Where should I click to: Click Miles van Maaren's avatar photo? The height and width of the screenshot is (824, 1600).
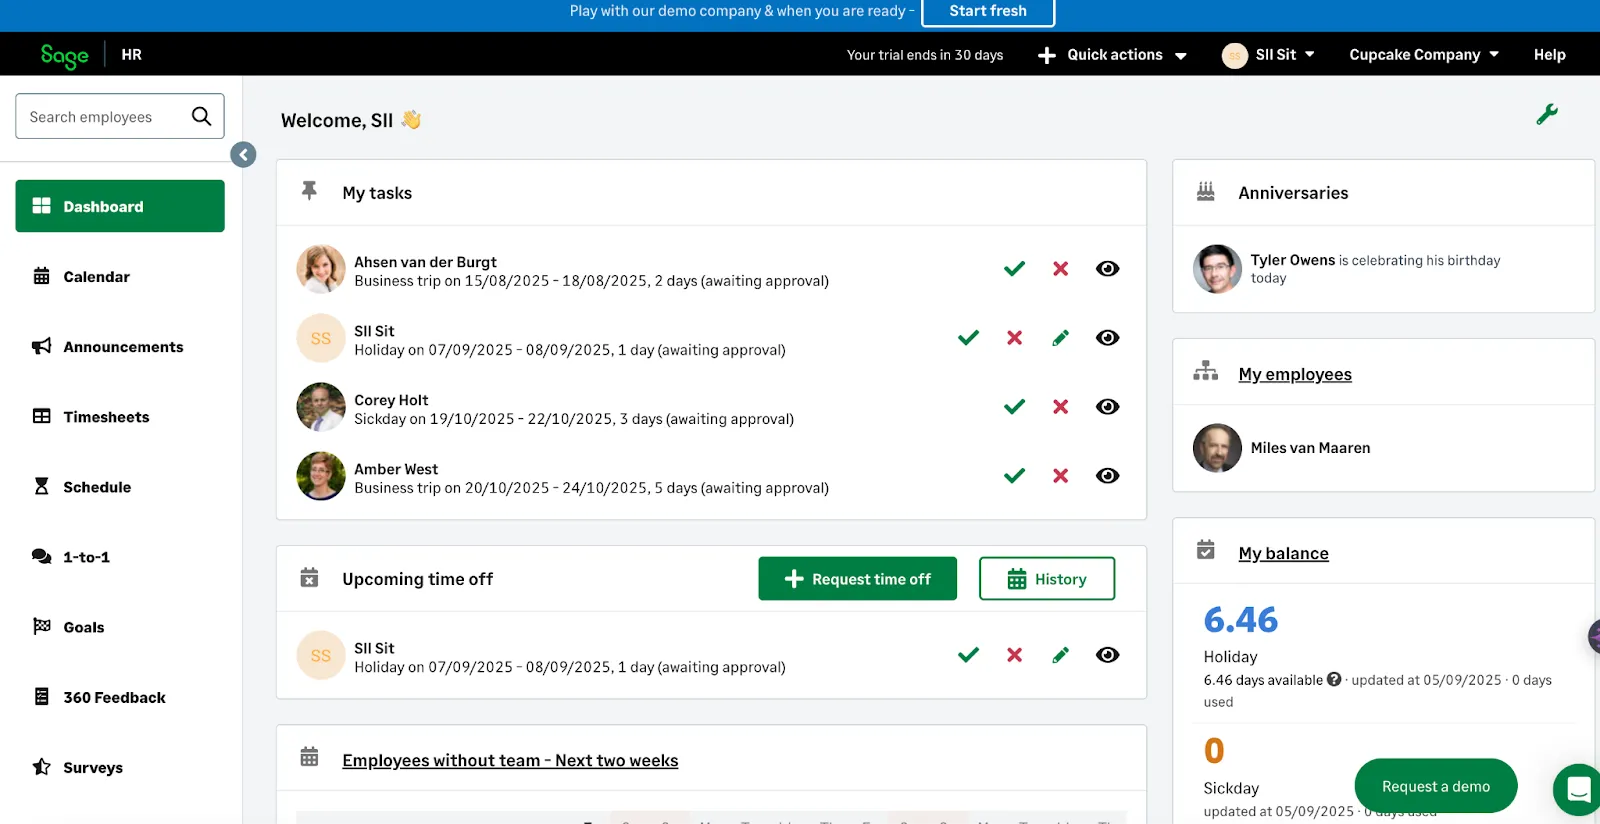pyautogui.click(x=1217, y=447)
